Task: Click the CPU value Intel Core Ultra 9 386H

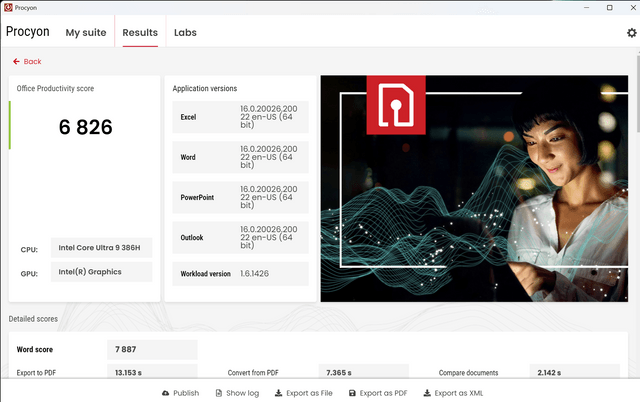Action: click(102, 248)
